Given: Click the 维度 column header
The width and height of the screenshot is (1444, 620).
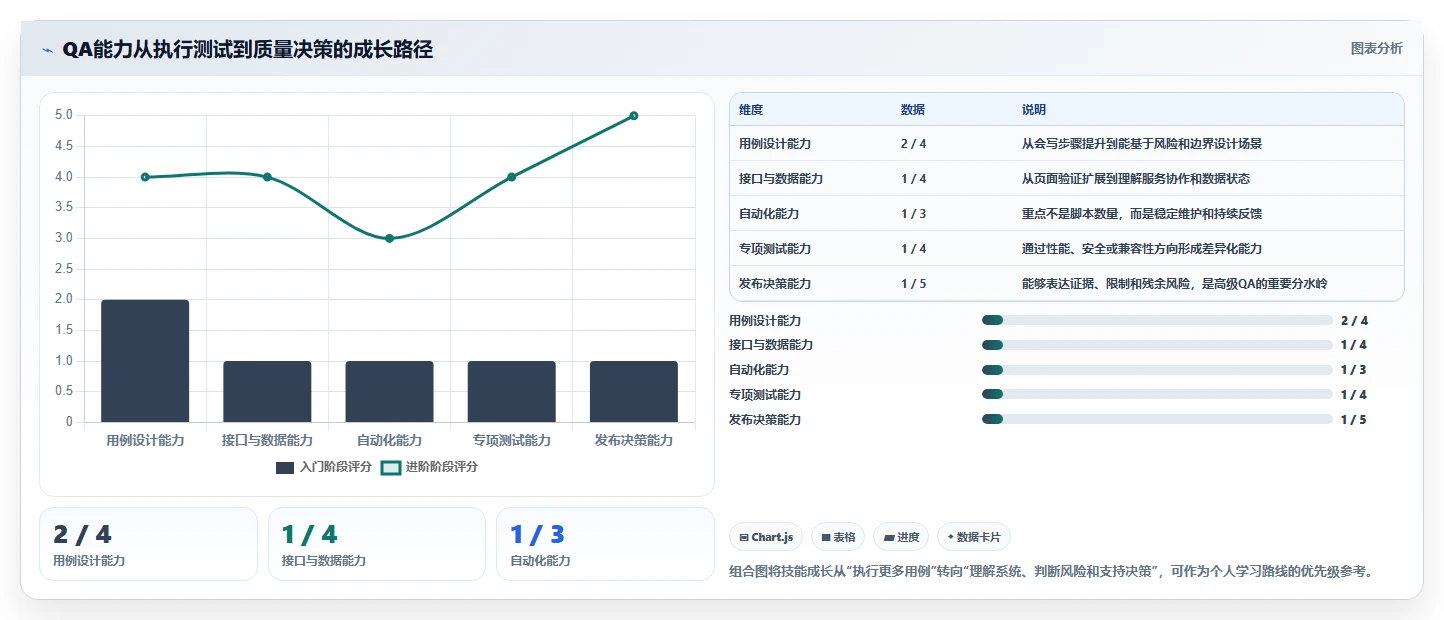Looking at the screenshot, I should [x=751, y=110].
